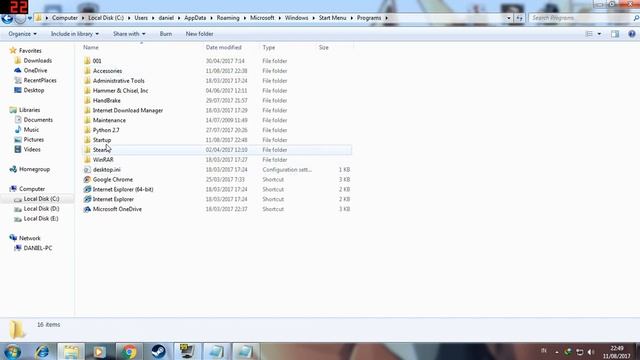The image size is (640, 360).
Task: Open OneDrive in the navigation pane
Action: (35, 70)
